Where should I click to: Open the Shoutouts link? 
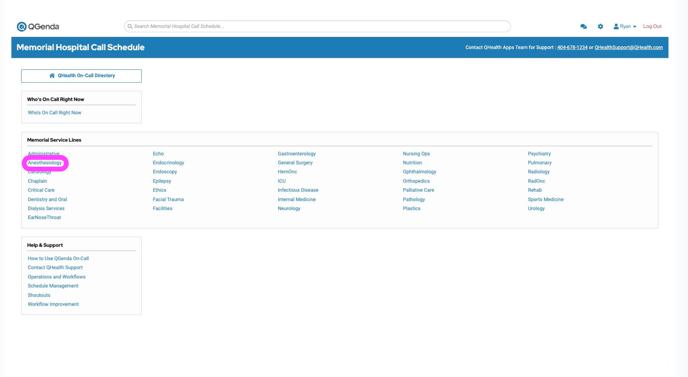pos(39,295)
